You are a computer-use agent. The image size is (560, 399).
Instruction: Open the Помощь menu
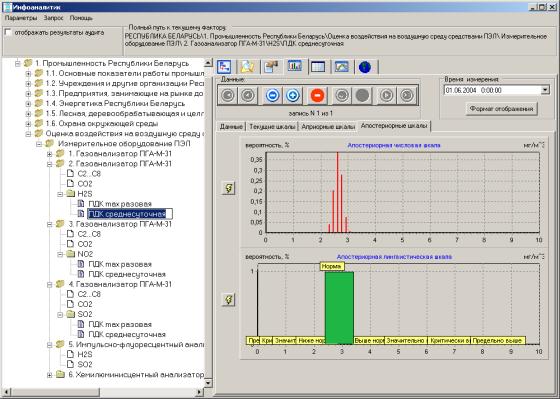click(81, 18)
